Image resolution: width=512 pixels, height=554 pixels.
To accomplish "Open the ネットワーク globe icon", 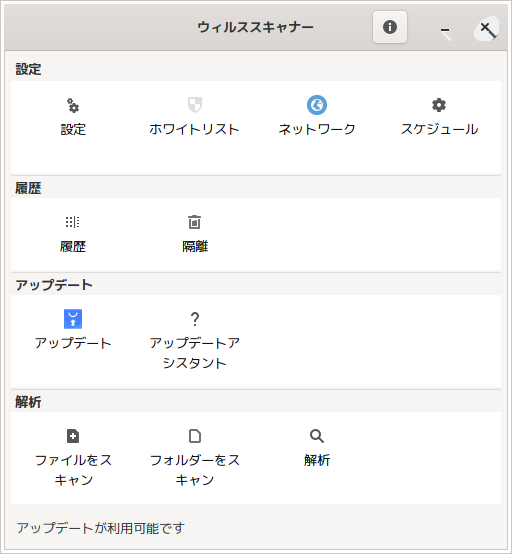I will pyautogui.click(x=317, y=105).
